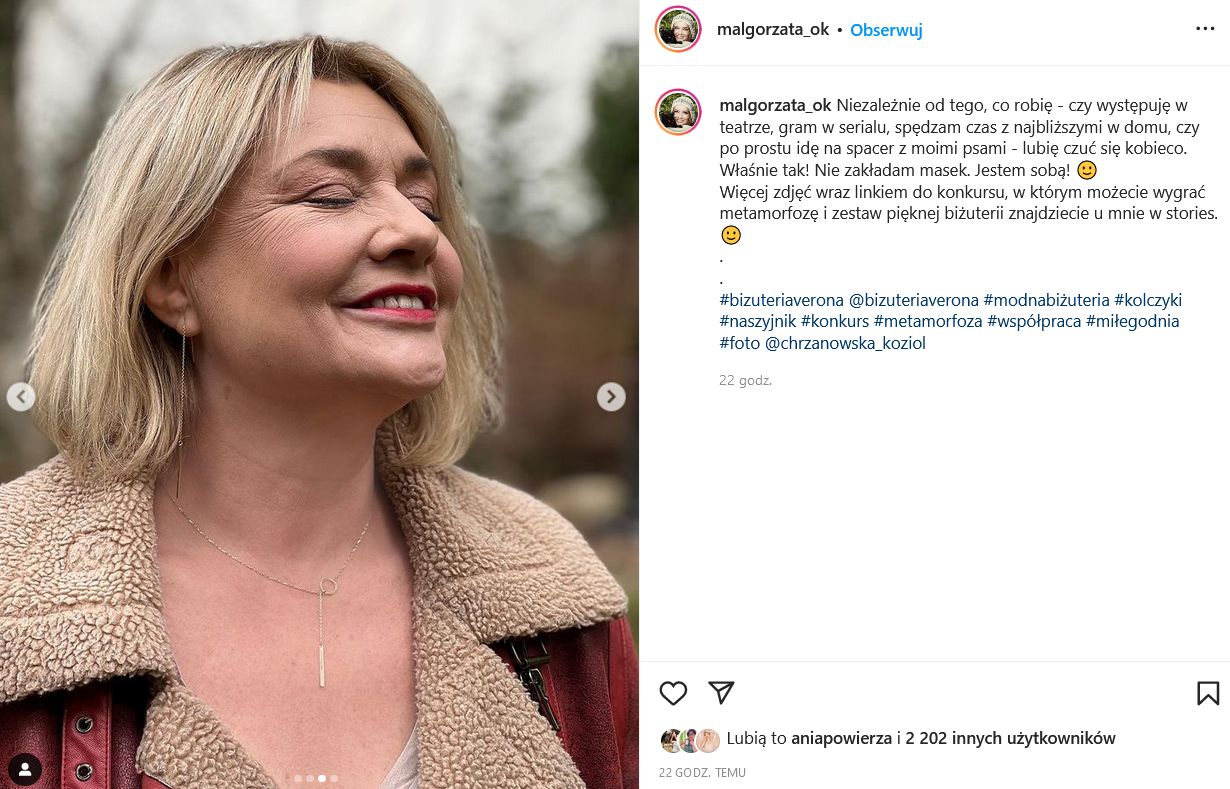Viewport: 1230px width, 789px height.
Task: Save the post with the bookmark icon
Action: (1207, 693)
